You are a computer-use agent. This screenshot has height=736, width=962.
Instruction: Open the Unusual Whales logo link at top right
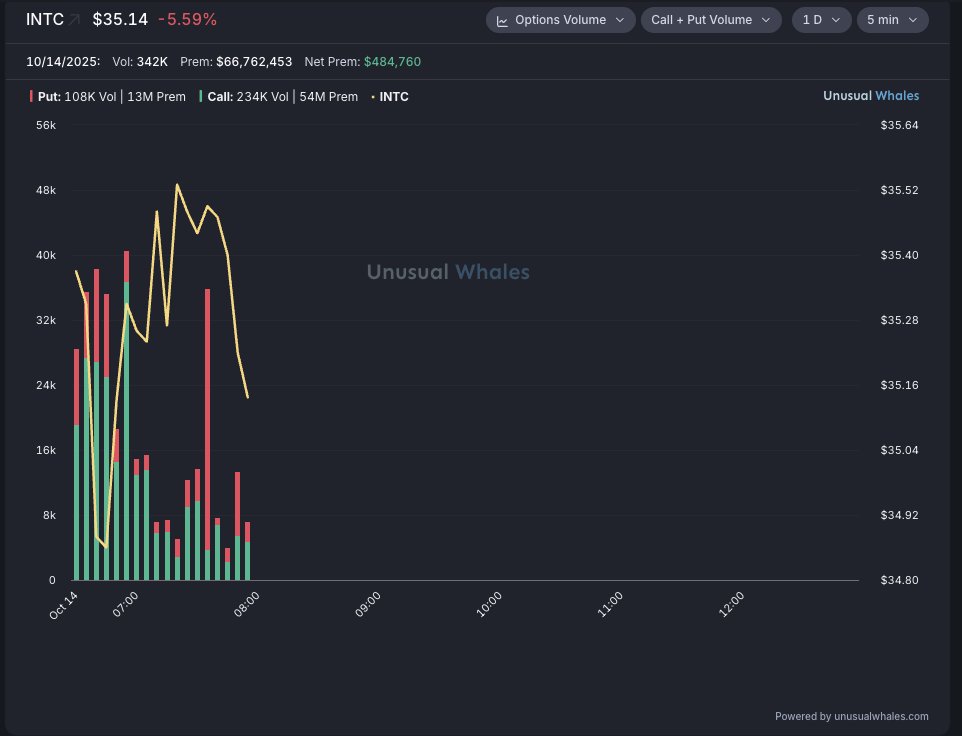pos(870,96)
